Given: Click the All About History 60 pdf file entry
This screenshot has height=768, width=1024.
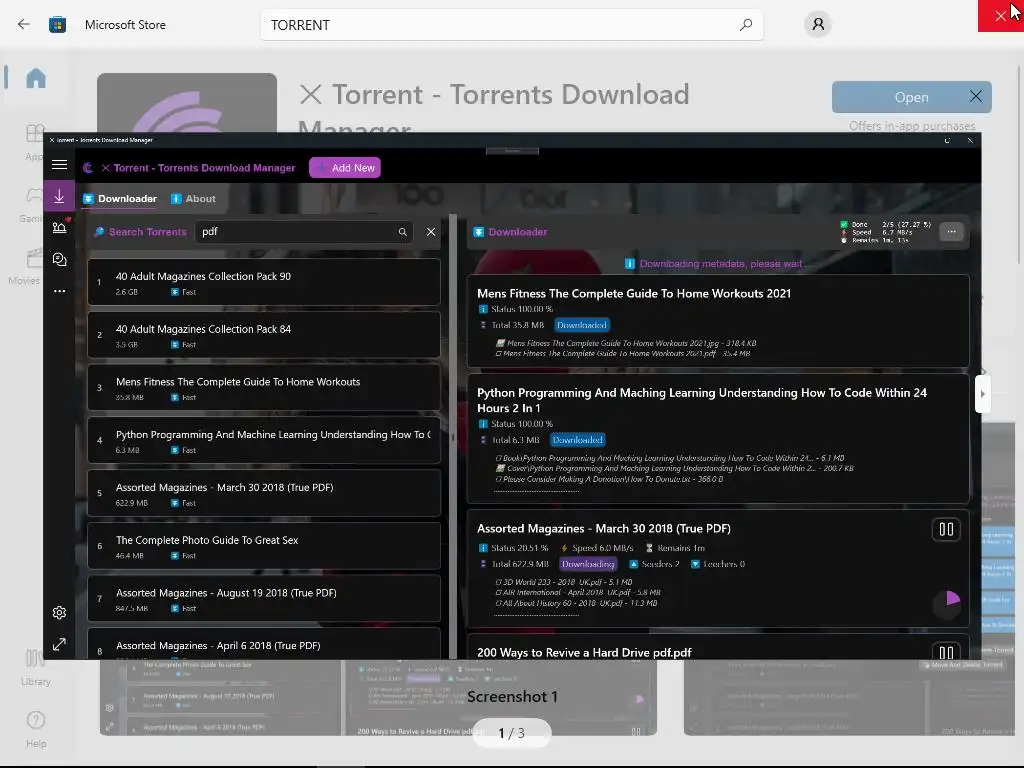Looking at the screenshot, I should tap(576, 603).
